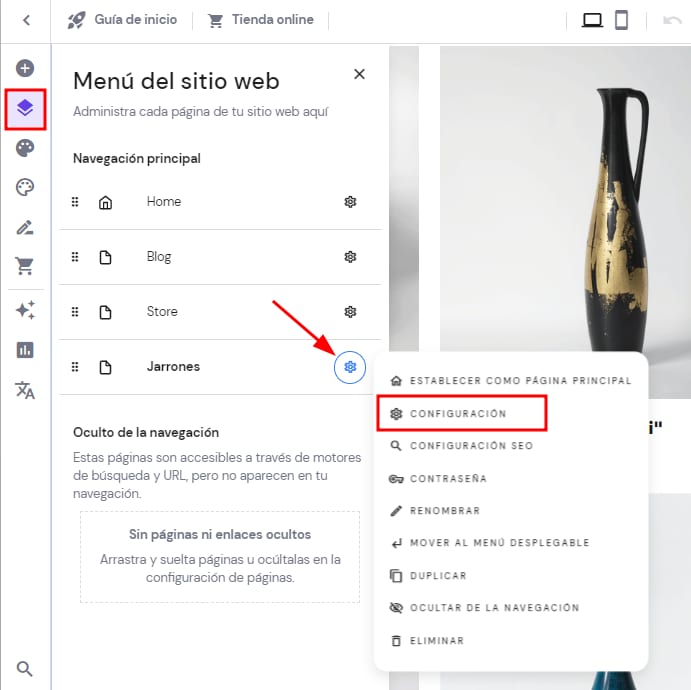Open analytics chart icon

point(25,350)
